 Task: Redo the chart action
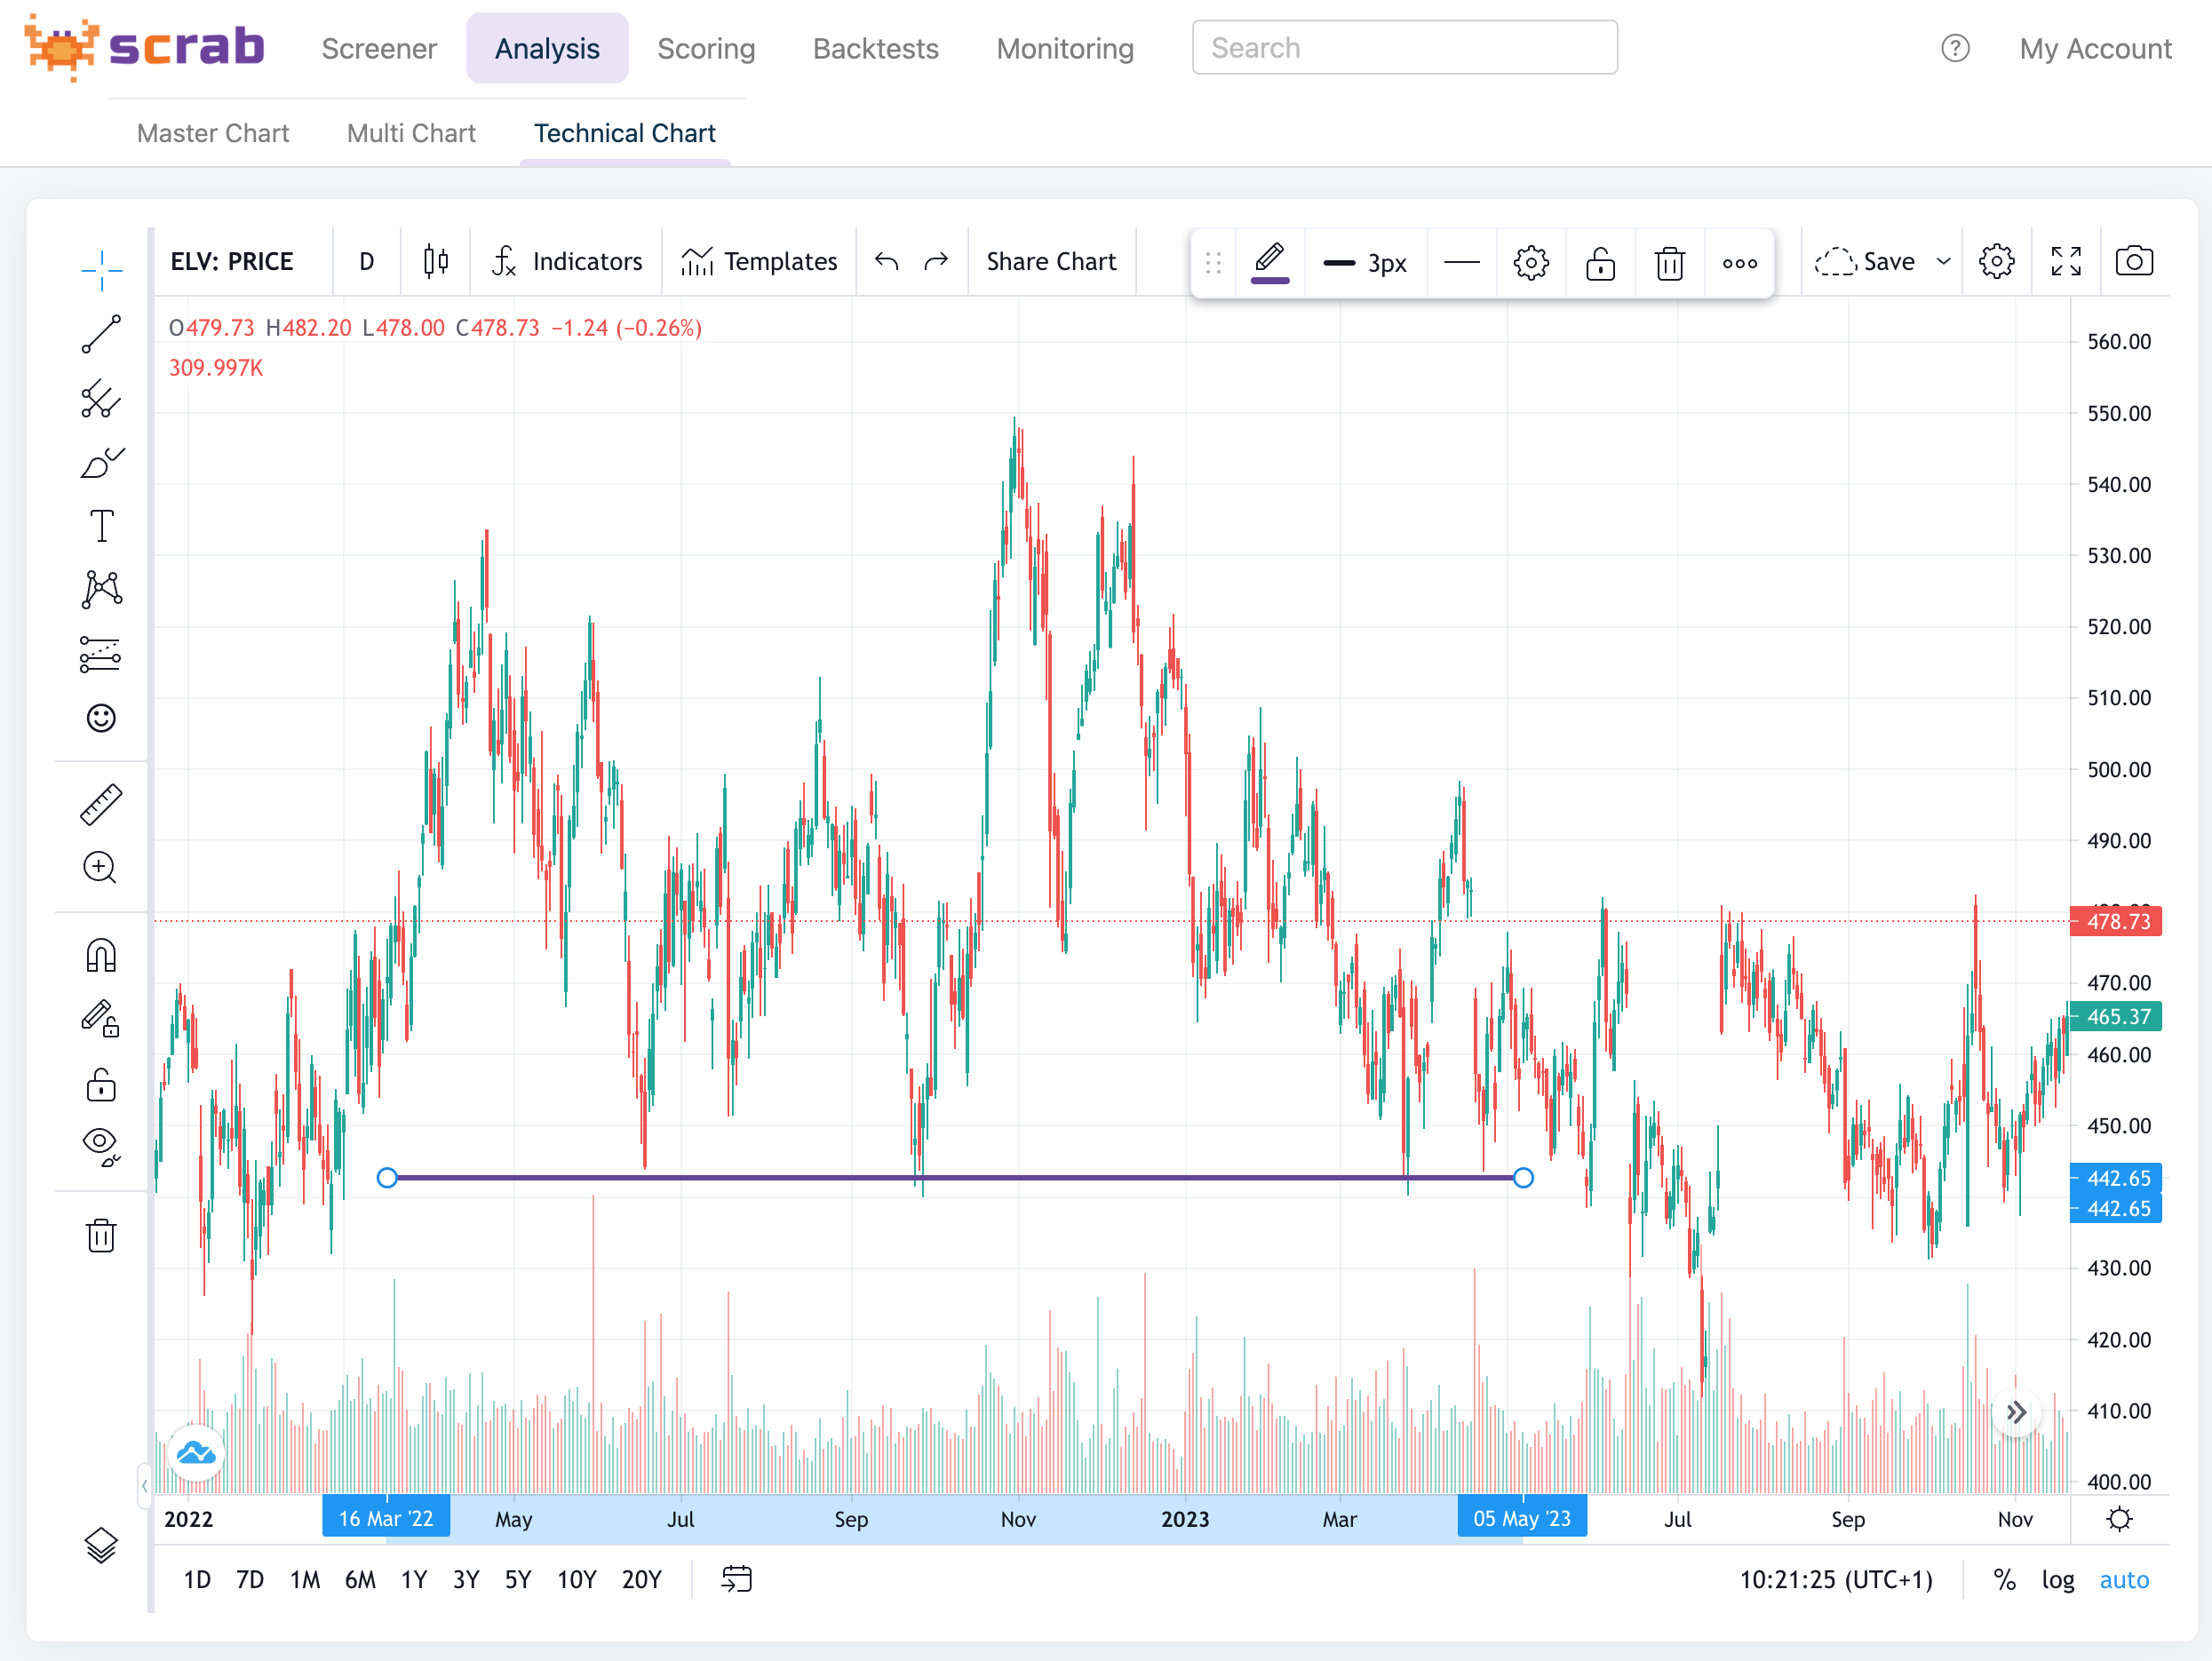coord(936,262)
